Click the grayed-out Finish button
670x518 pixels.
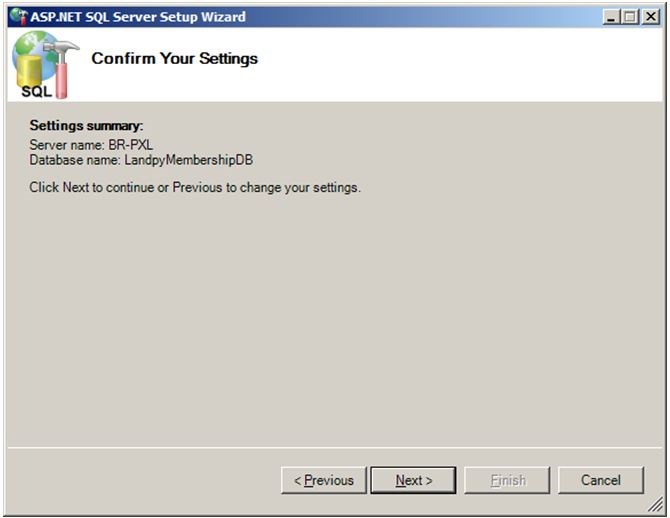[x=507, y=480]
